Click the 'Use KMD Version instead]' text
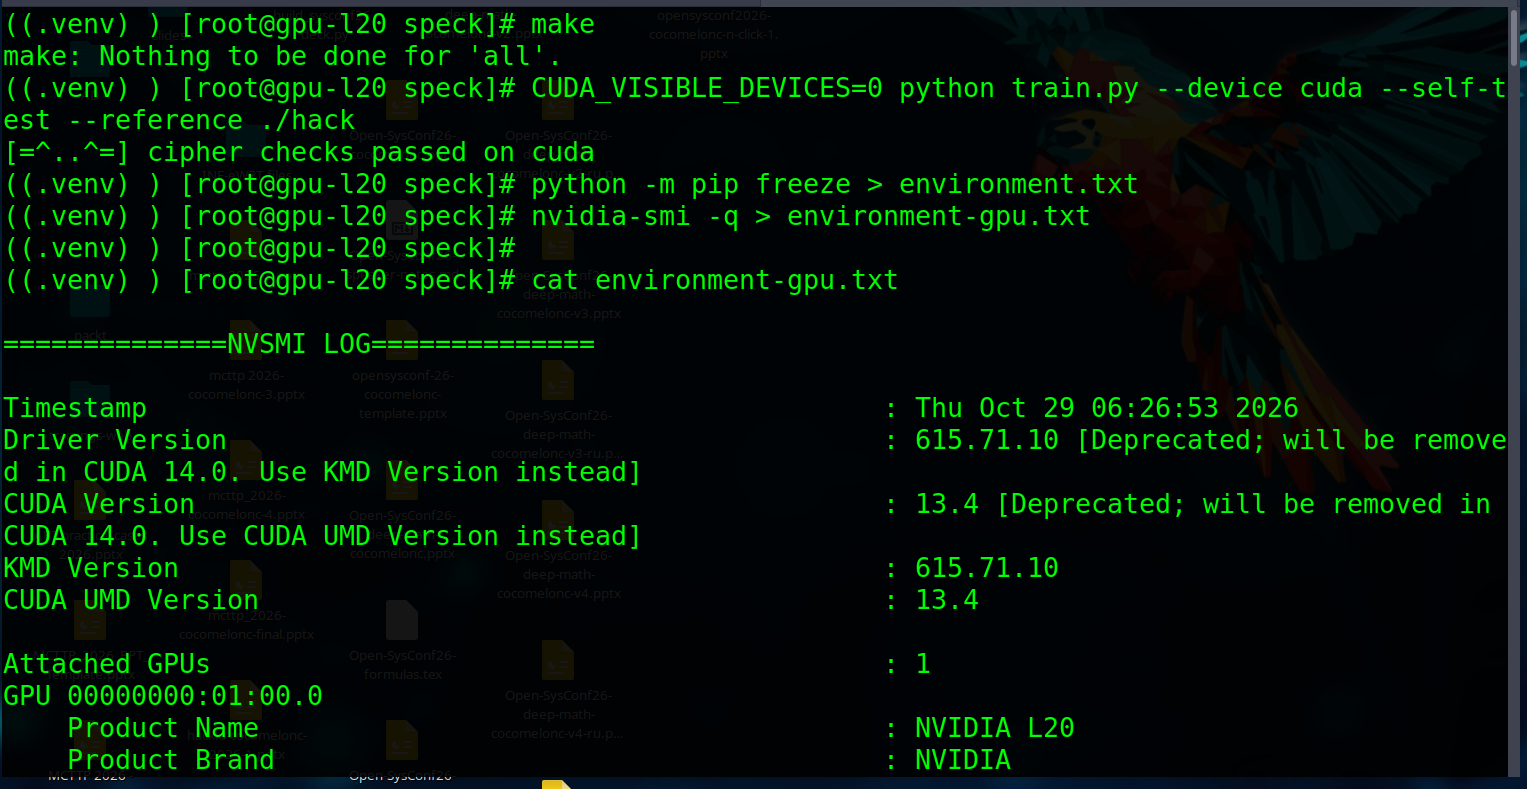 pos(450,472)
